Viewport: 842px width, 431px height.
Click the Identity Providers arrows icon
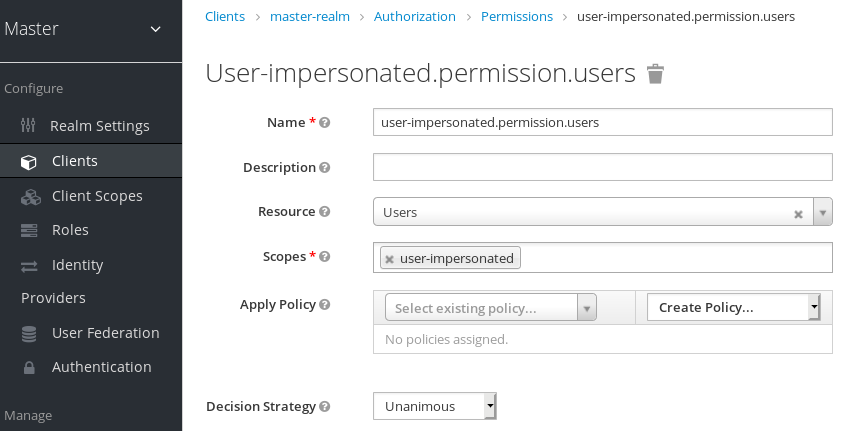pyautogui.click(x=29, y=266)
